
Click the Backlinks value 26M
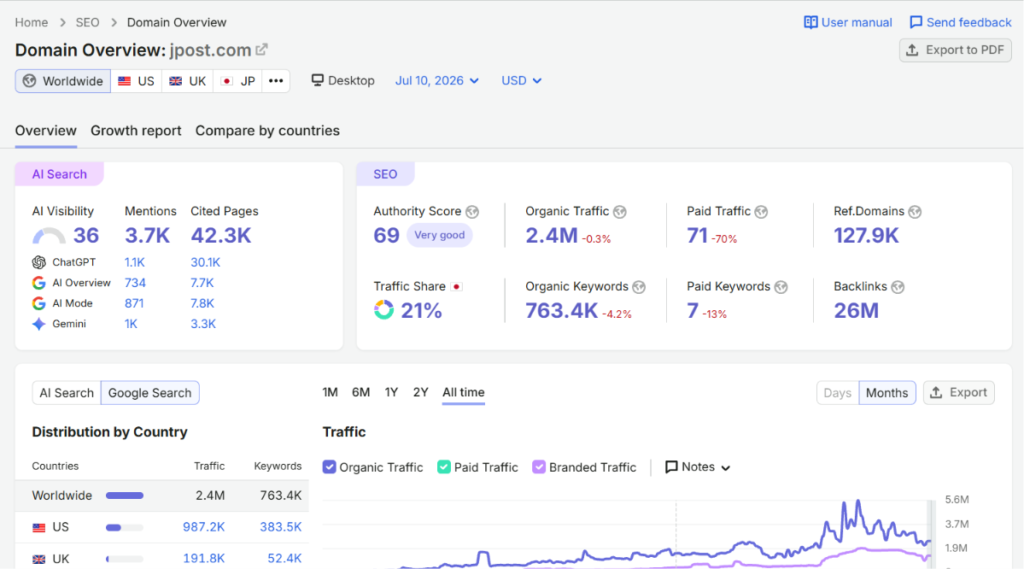click(856, 310)
